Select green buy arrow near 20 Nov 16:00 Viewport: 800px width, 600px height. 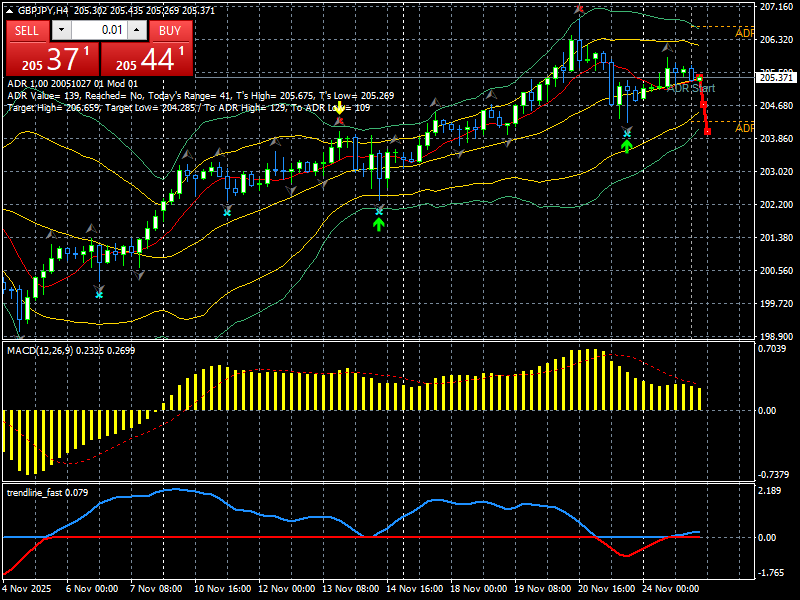(x=627, y=146)
